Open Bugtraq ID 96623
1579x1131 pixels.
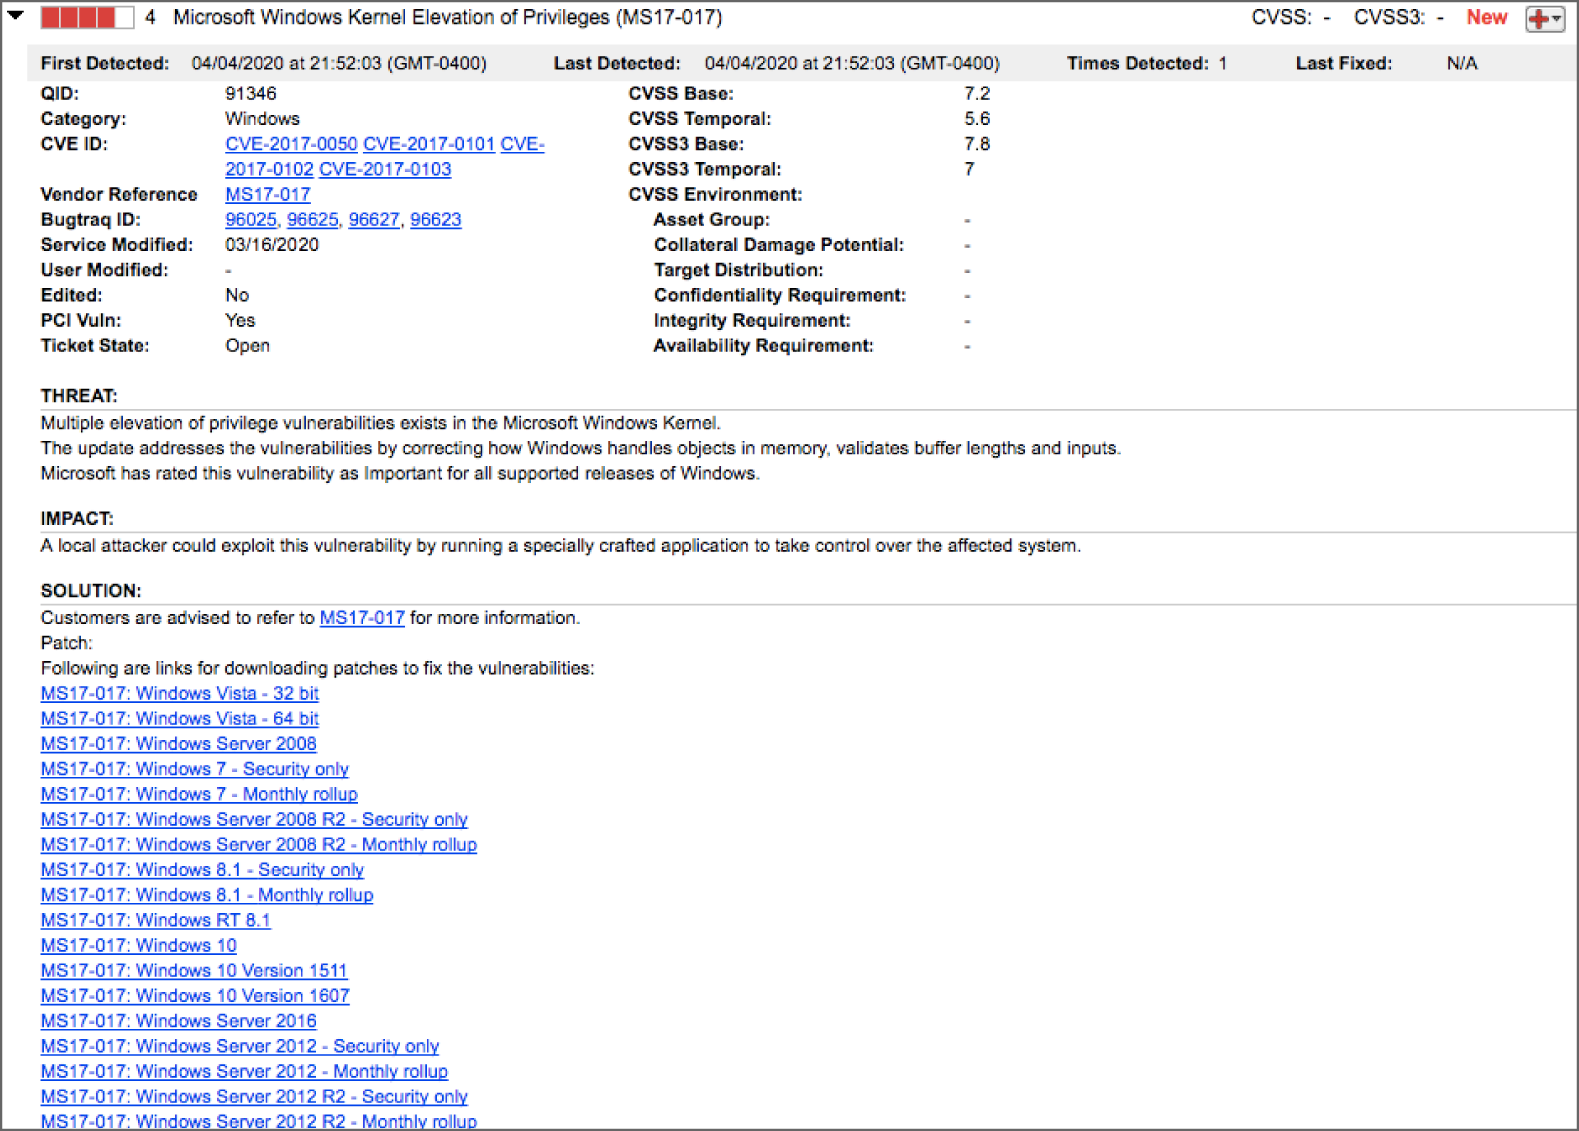pos(436,219)
